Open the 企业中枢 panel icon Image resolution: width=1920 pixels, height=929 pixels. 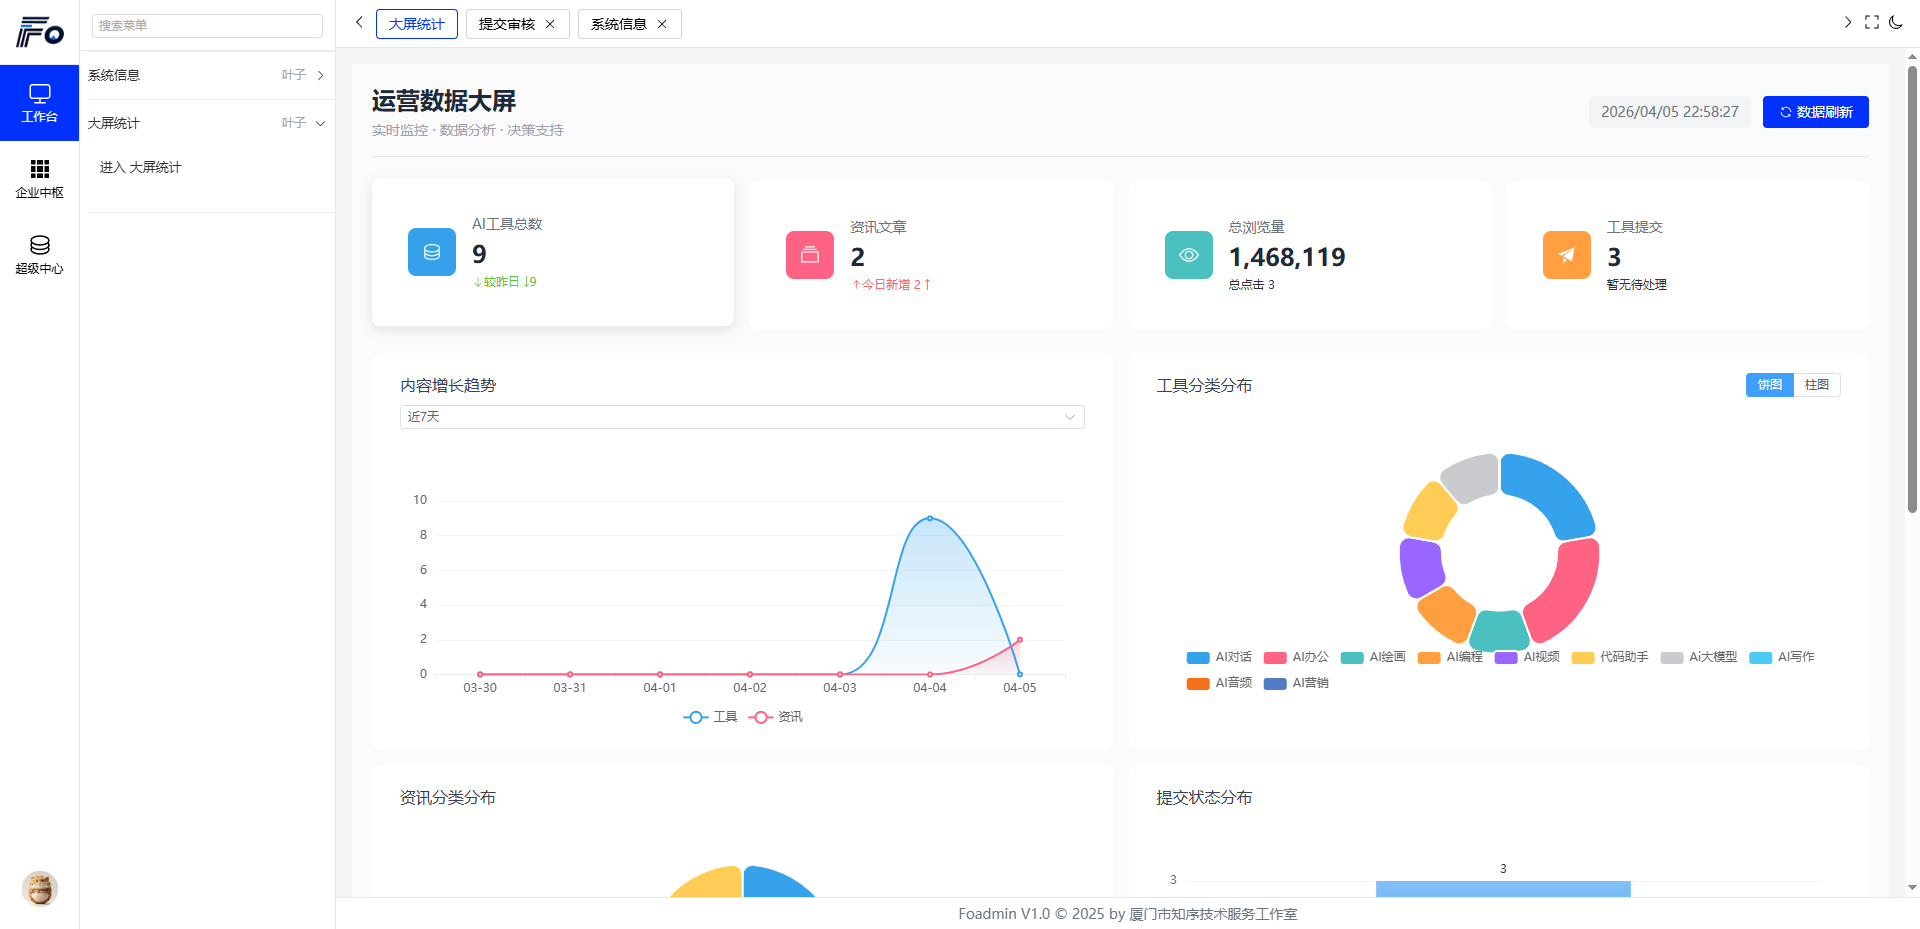point(40,169)
